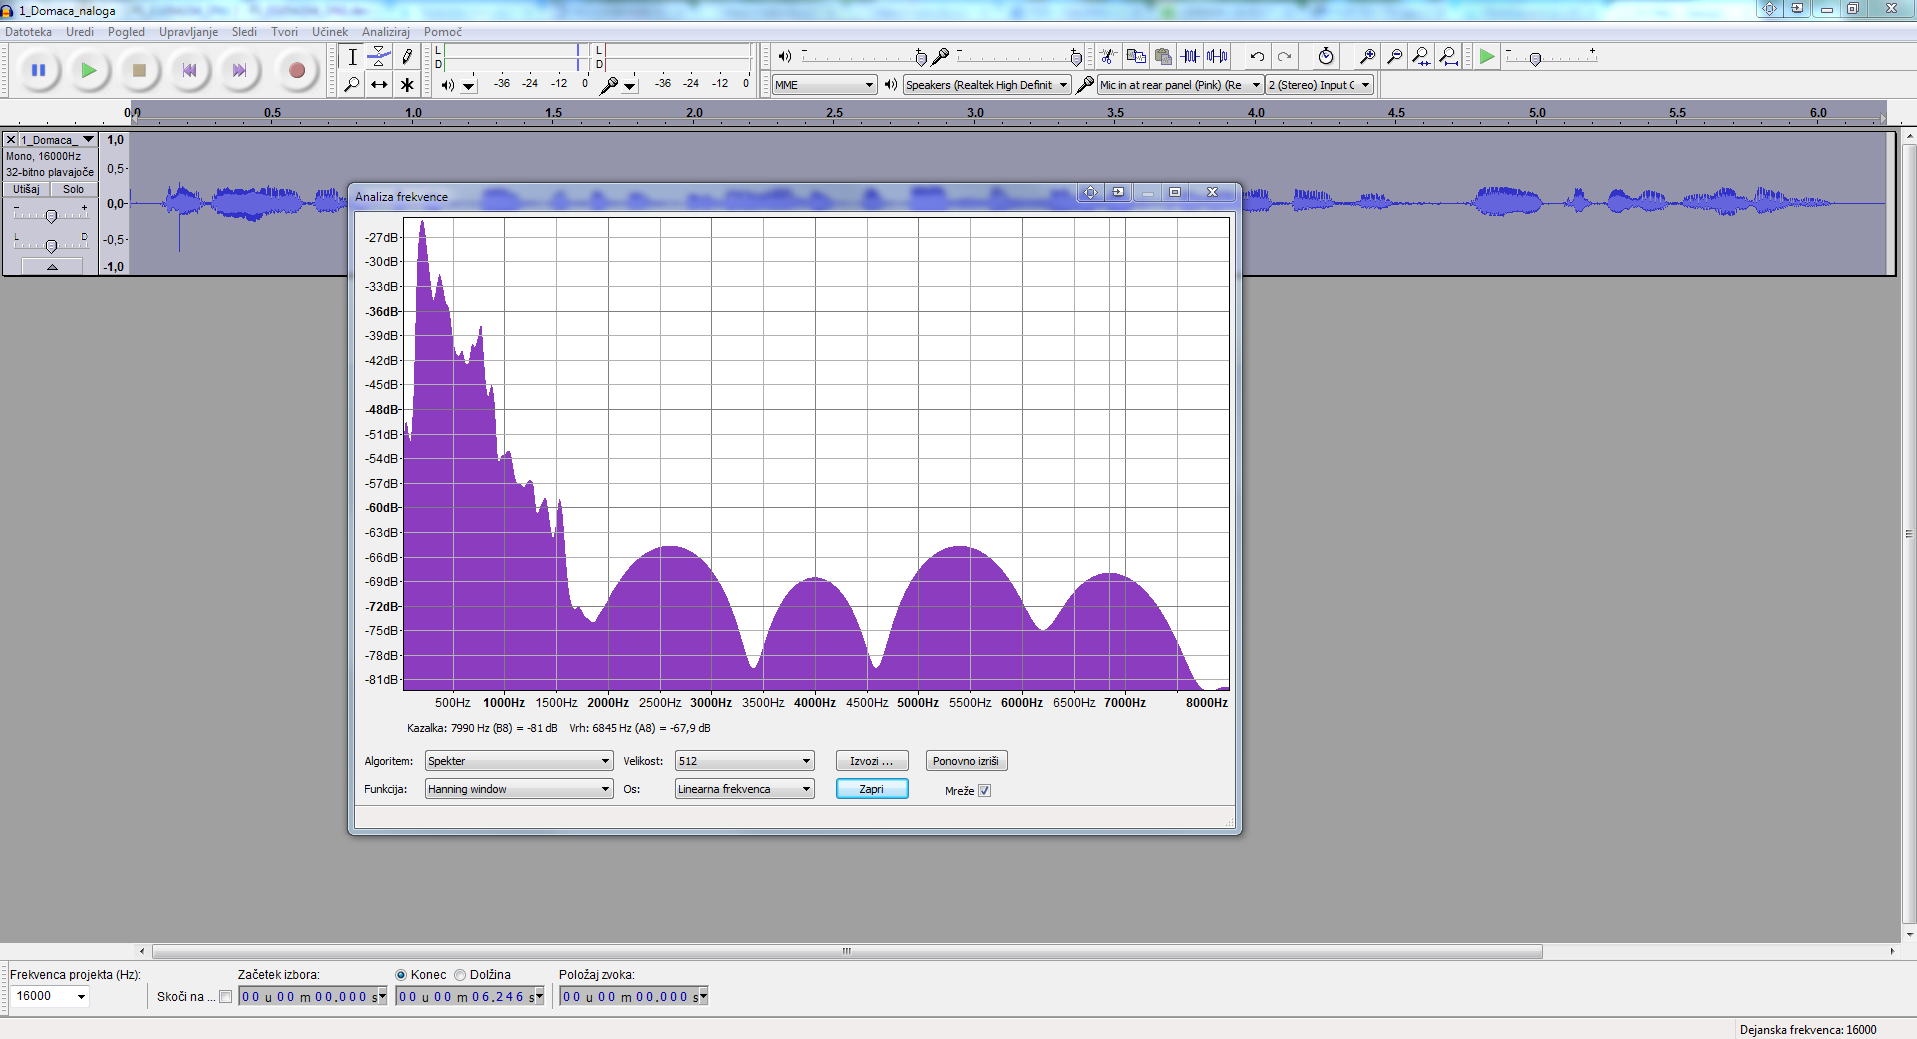Screen dimensions: 1917x1039
Task: Enable the Skoči na checkbox
Action: [x=226, y=997]
